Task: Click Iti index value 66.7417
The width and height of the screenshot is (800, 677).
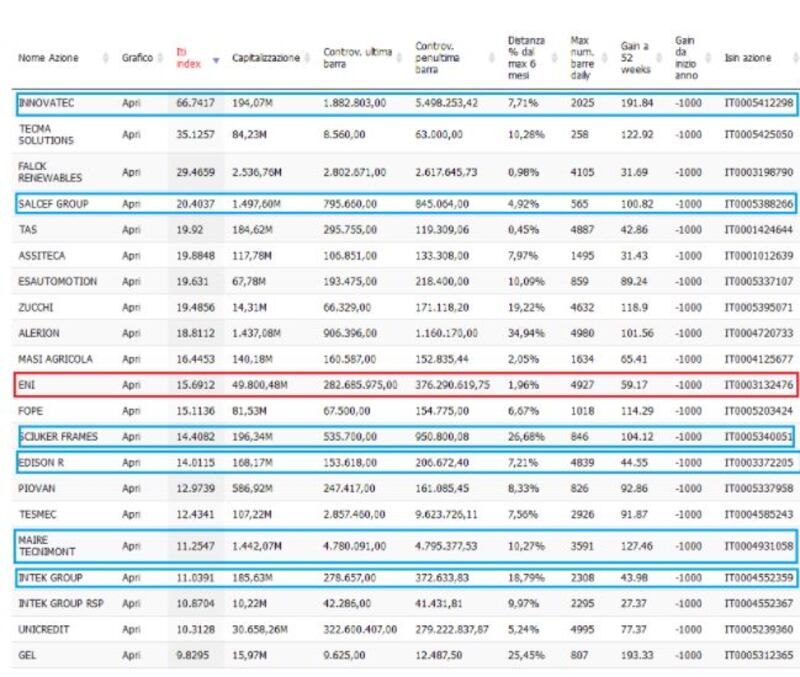Action: pyautogui.click(x=195, y=103)
